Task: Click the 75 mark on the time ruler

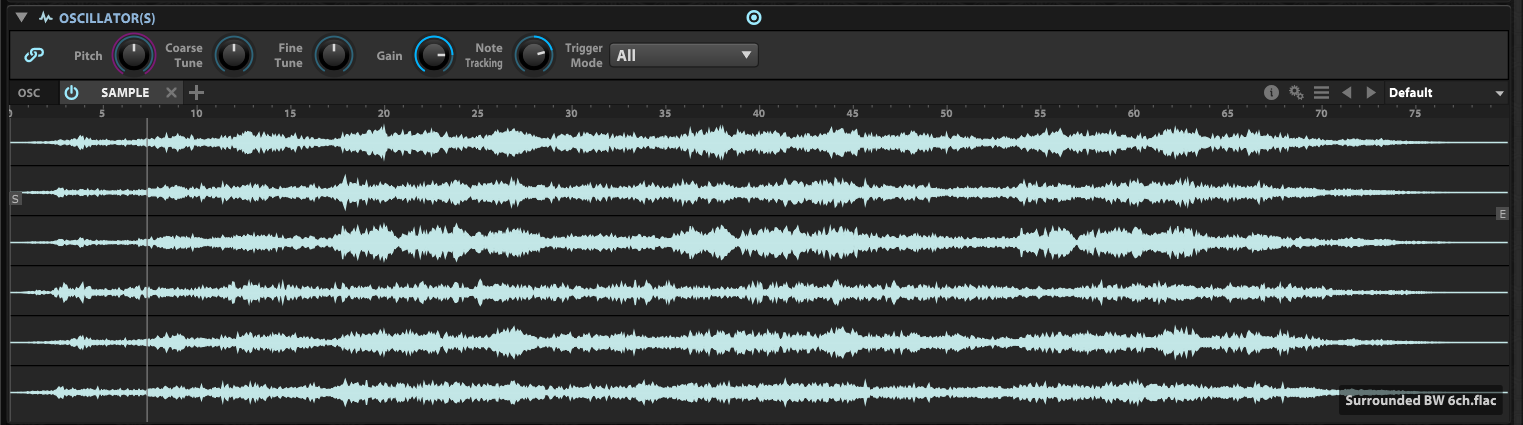Action: (x=1415, y=113)
